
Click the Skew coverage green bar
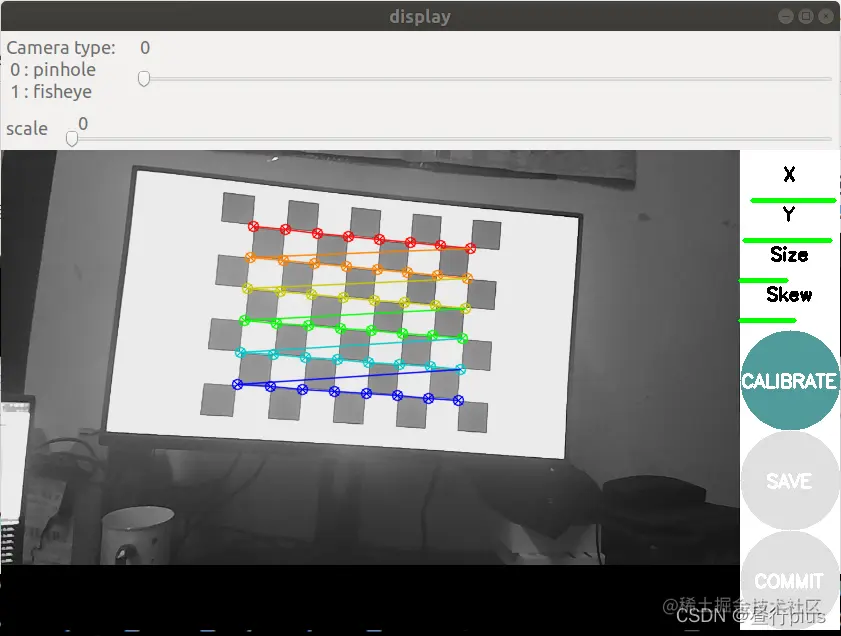768,320
